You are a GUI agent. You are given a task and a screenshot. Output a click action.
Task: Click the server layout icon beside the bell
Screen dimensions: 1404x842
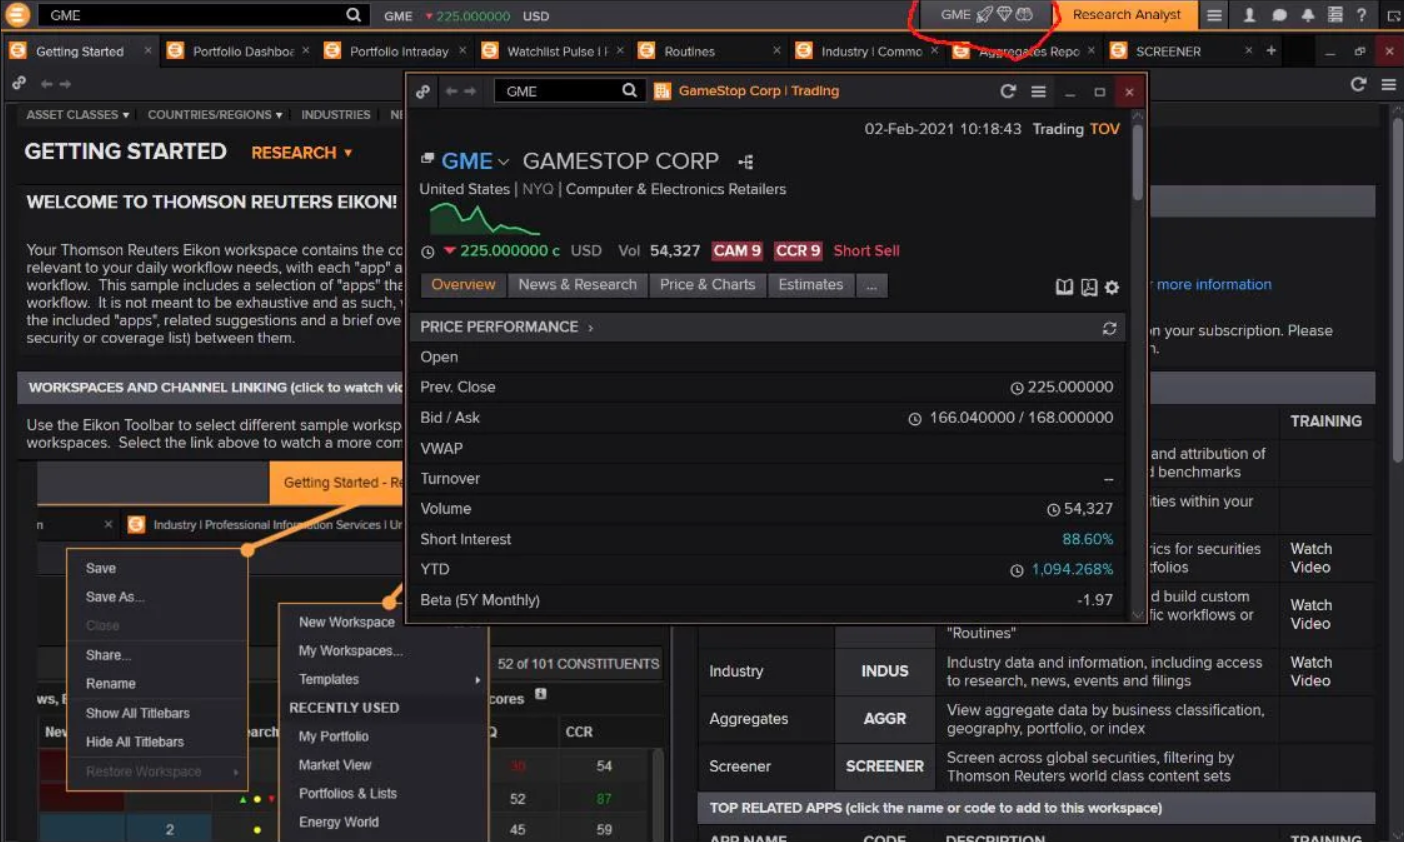[x=1335, y=15]
